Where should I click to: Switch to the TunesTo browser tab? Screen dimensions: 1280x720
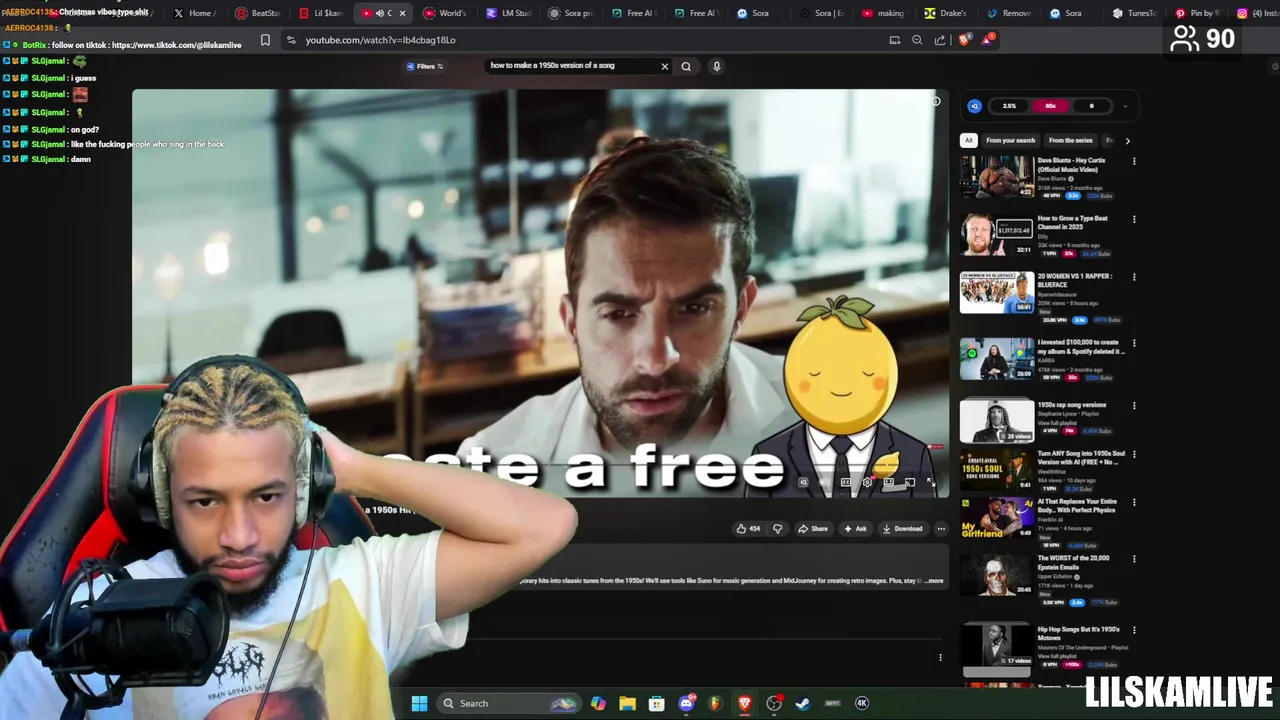coord(1135,13)
